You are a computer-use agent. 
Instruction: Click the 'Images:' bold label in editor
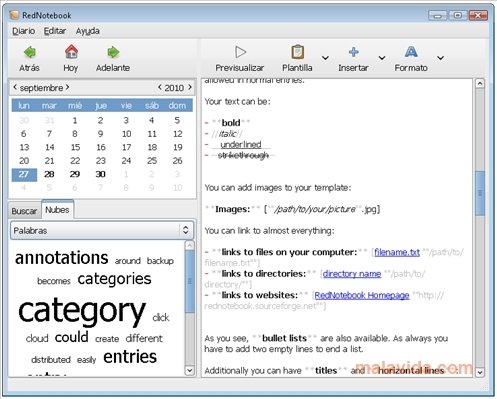point(232,209)
